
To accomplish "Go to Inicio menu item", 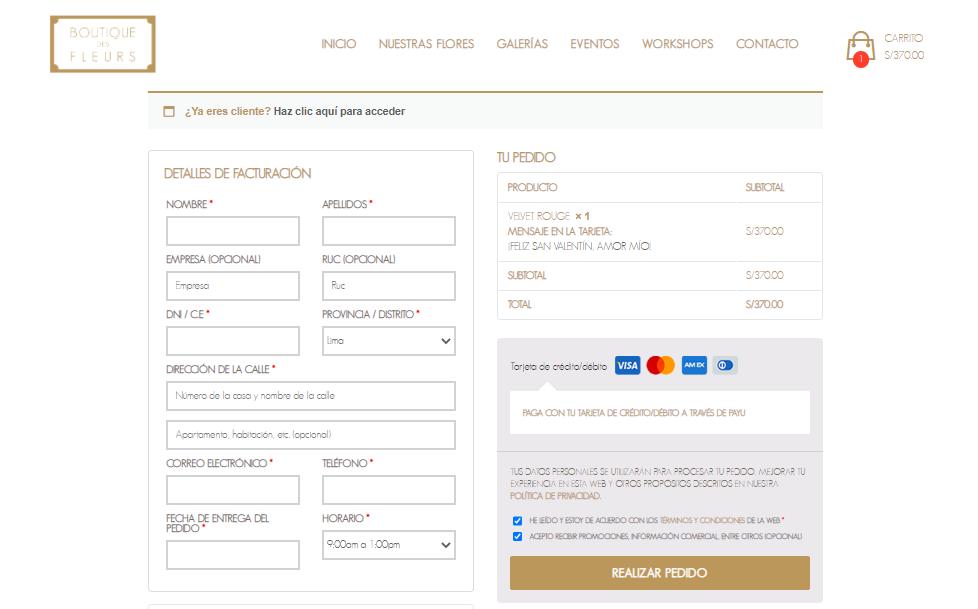I will click(x=339, y=44).
